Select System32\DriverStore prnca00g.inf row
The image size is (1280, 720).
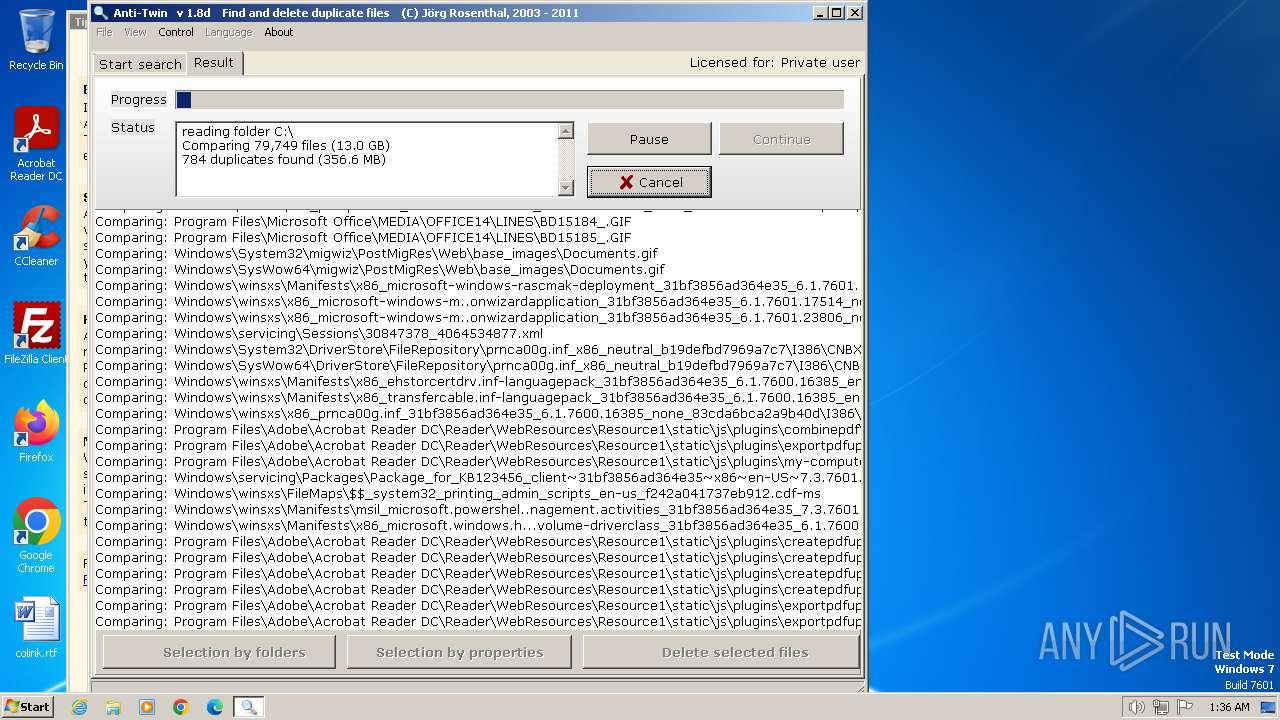(x=477, y=350)
